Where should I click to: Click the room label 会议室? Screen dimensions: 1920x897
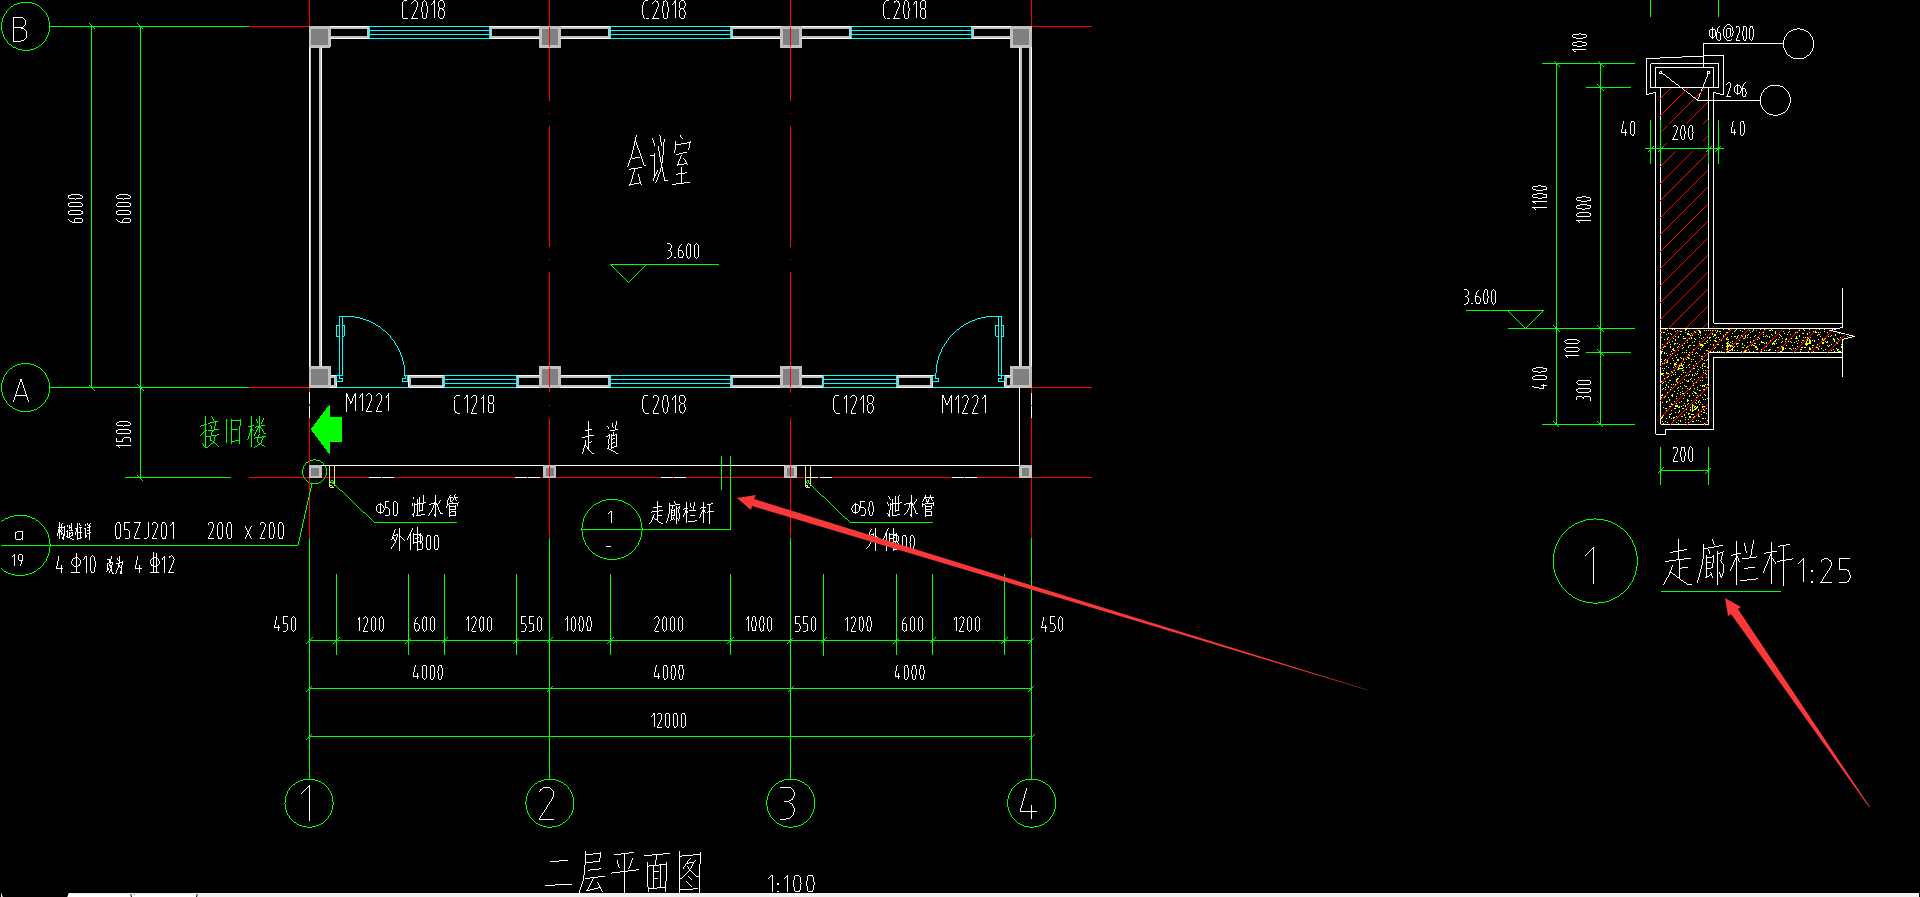coord(659,161)
